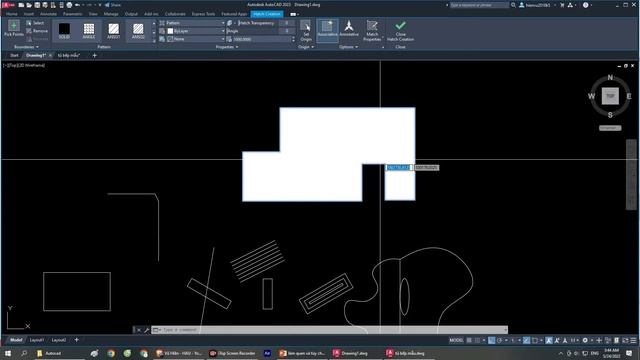The image size is (640, 360).
Task: Click the signed-in user account button
Action: point(536,5)
